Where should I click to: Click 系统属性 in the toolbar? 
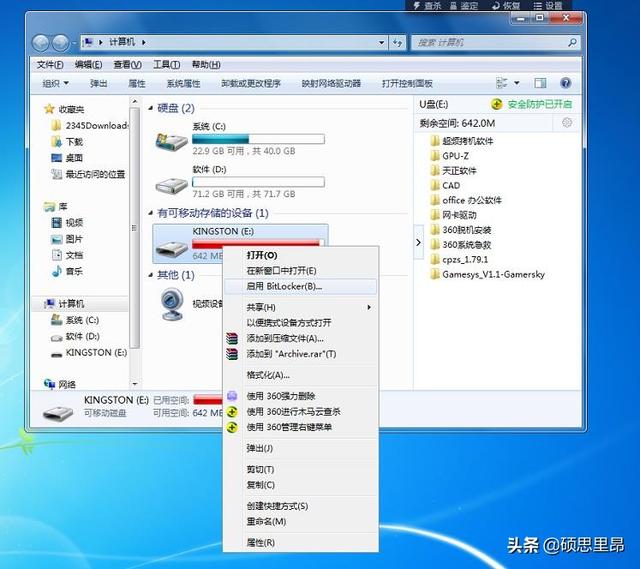coord(183,83)
